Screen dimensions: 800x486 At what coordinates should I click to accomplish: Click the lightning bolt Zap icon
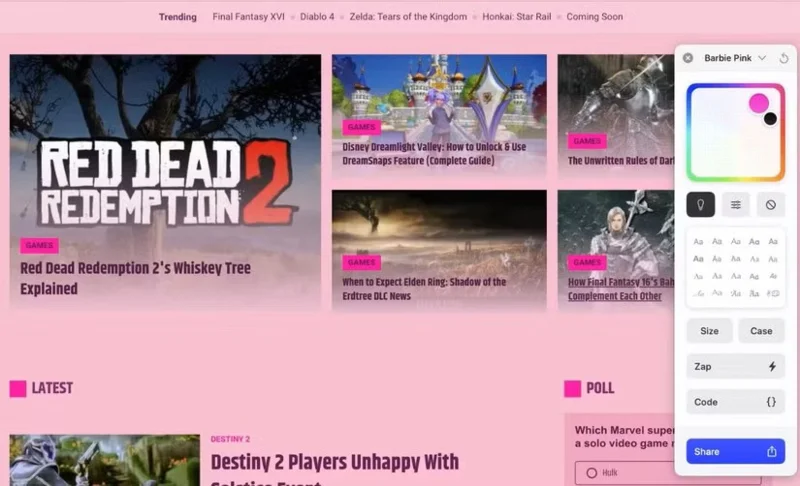772,367
